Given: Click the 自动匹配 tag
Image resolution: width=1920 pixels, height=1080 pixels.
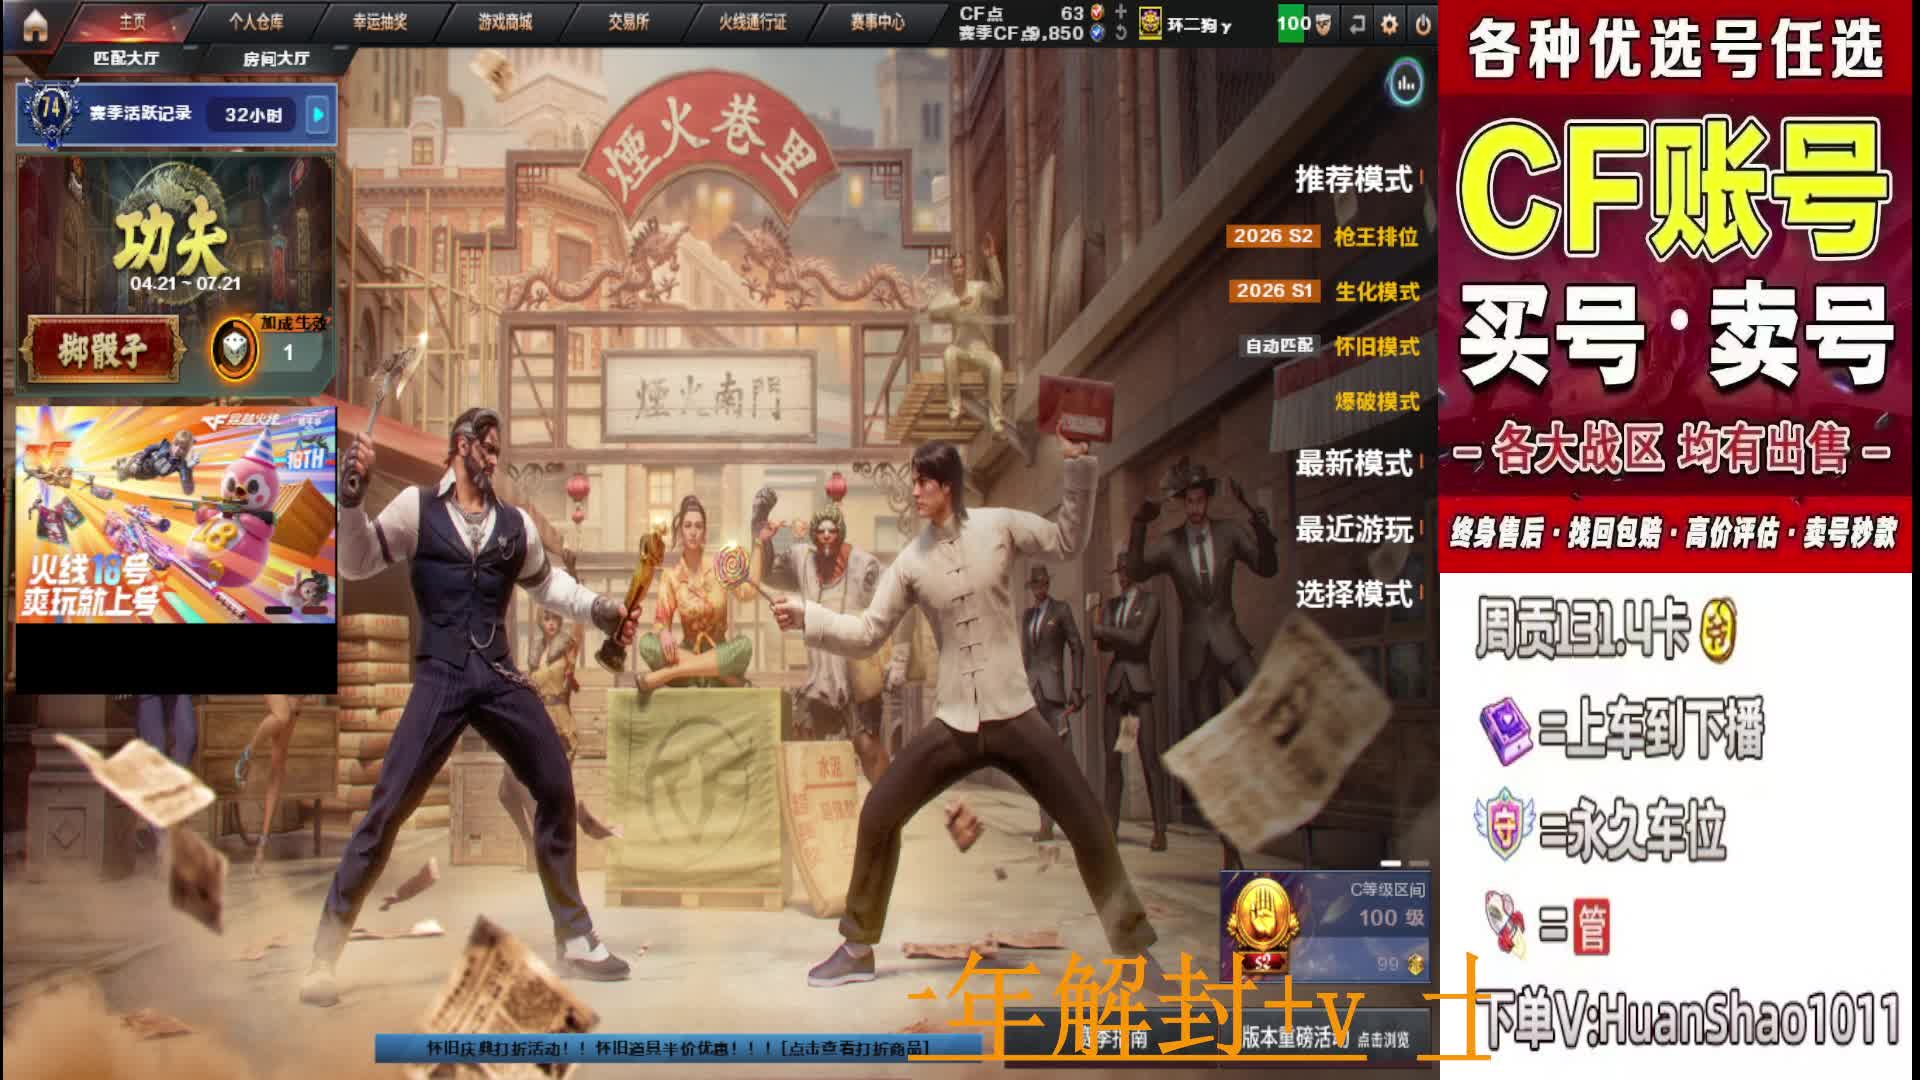Looking at the screenshot, I should pos(1279,346).
